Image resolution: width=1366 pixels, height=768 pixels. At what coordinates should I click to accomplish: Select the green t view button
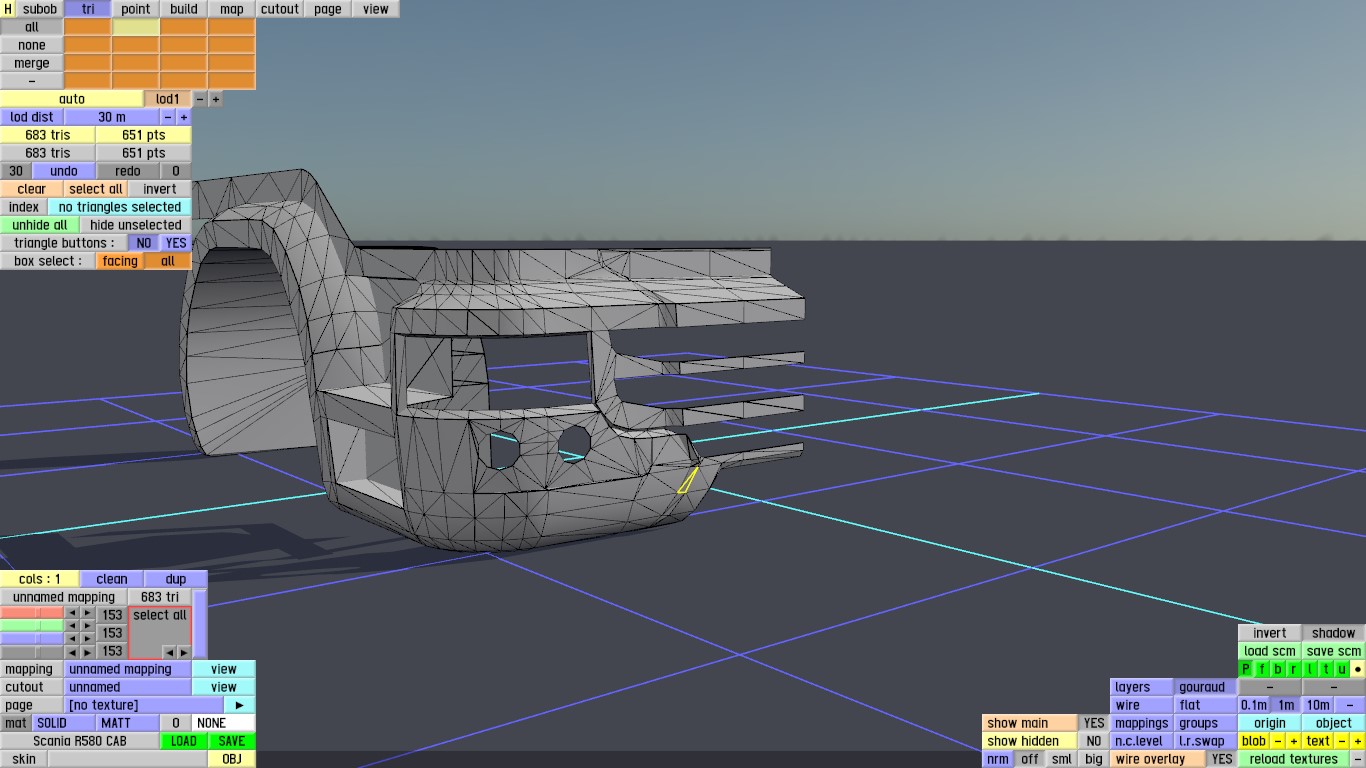pos(1326,669)
